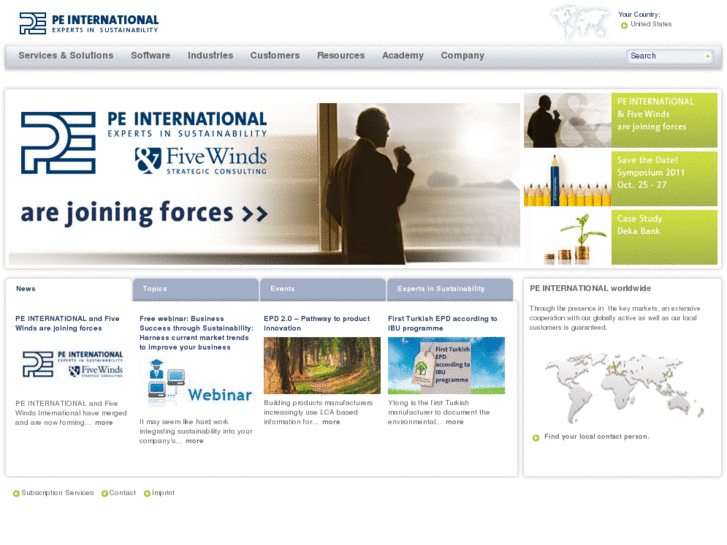Open the Software menu
Viewport: 727px width, 545px height.
(x=150, y=56)
